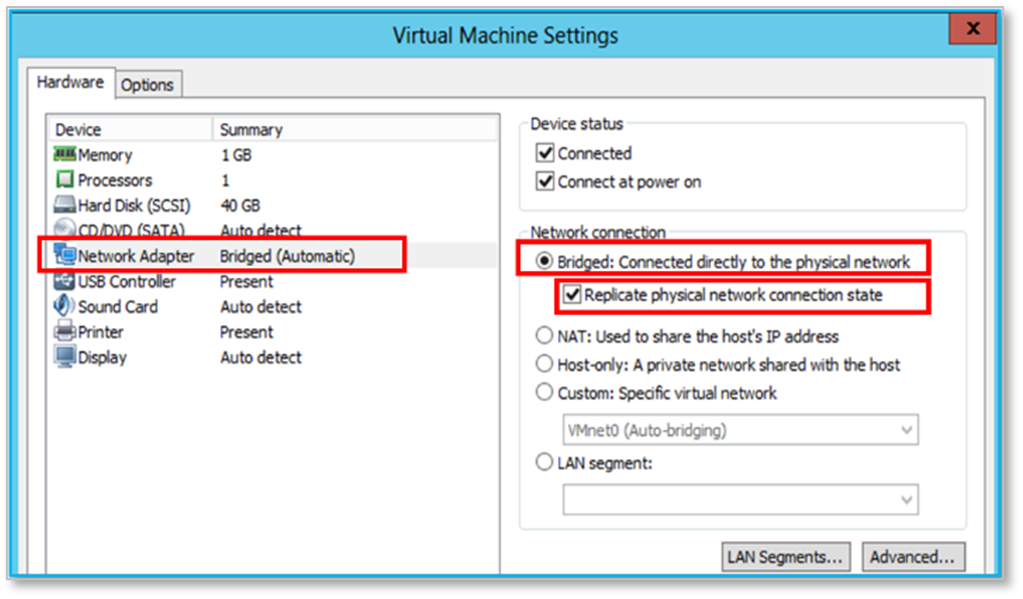Select the Sound Card speaker icon

[65, 307]
